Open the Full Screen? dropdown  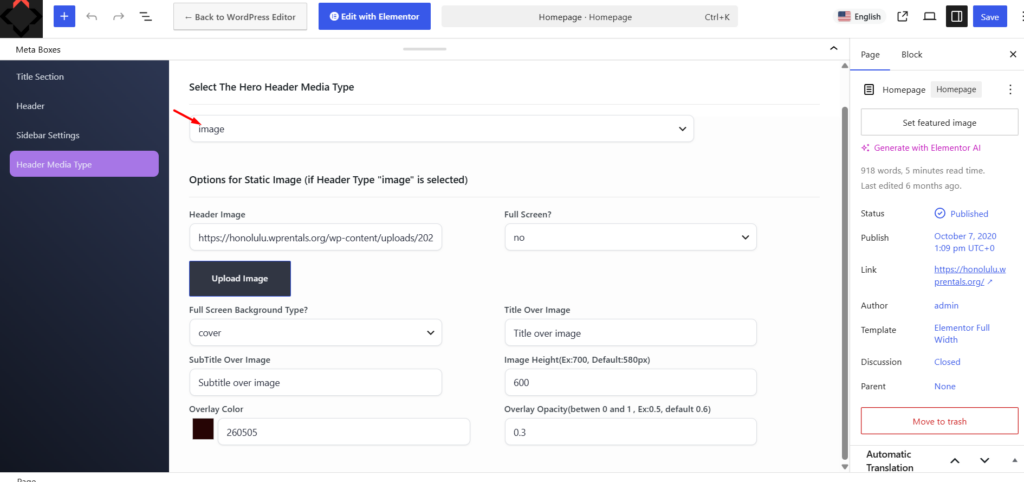pyautogui.click(x=630, y=237)
